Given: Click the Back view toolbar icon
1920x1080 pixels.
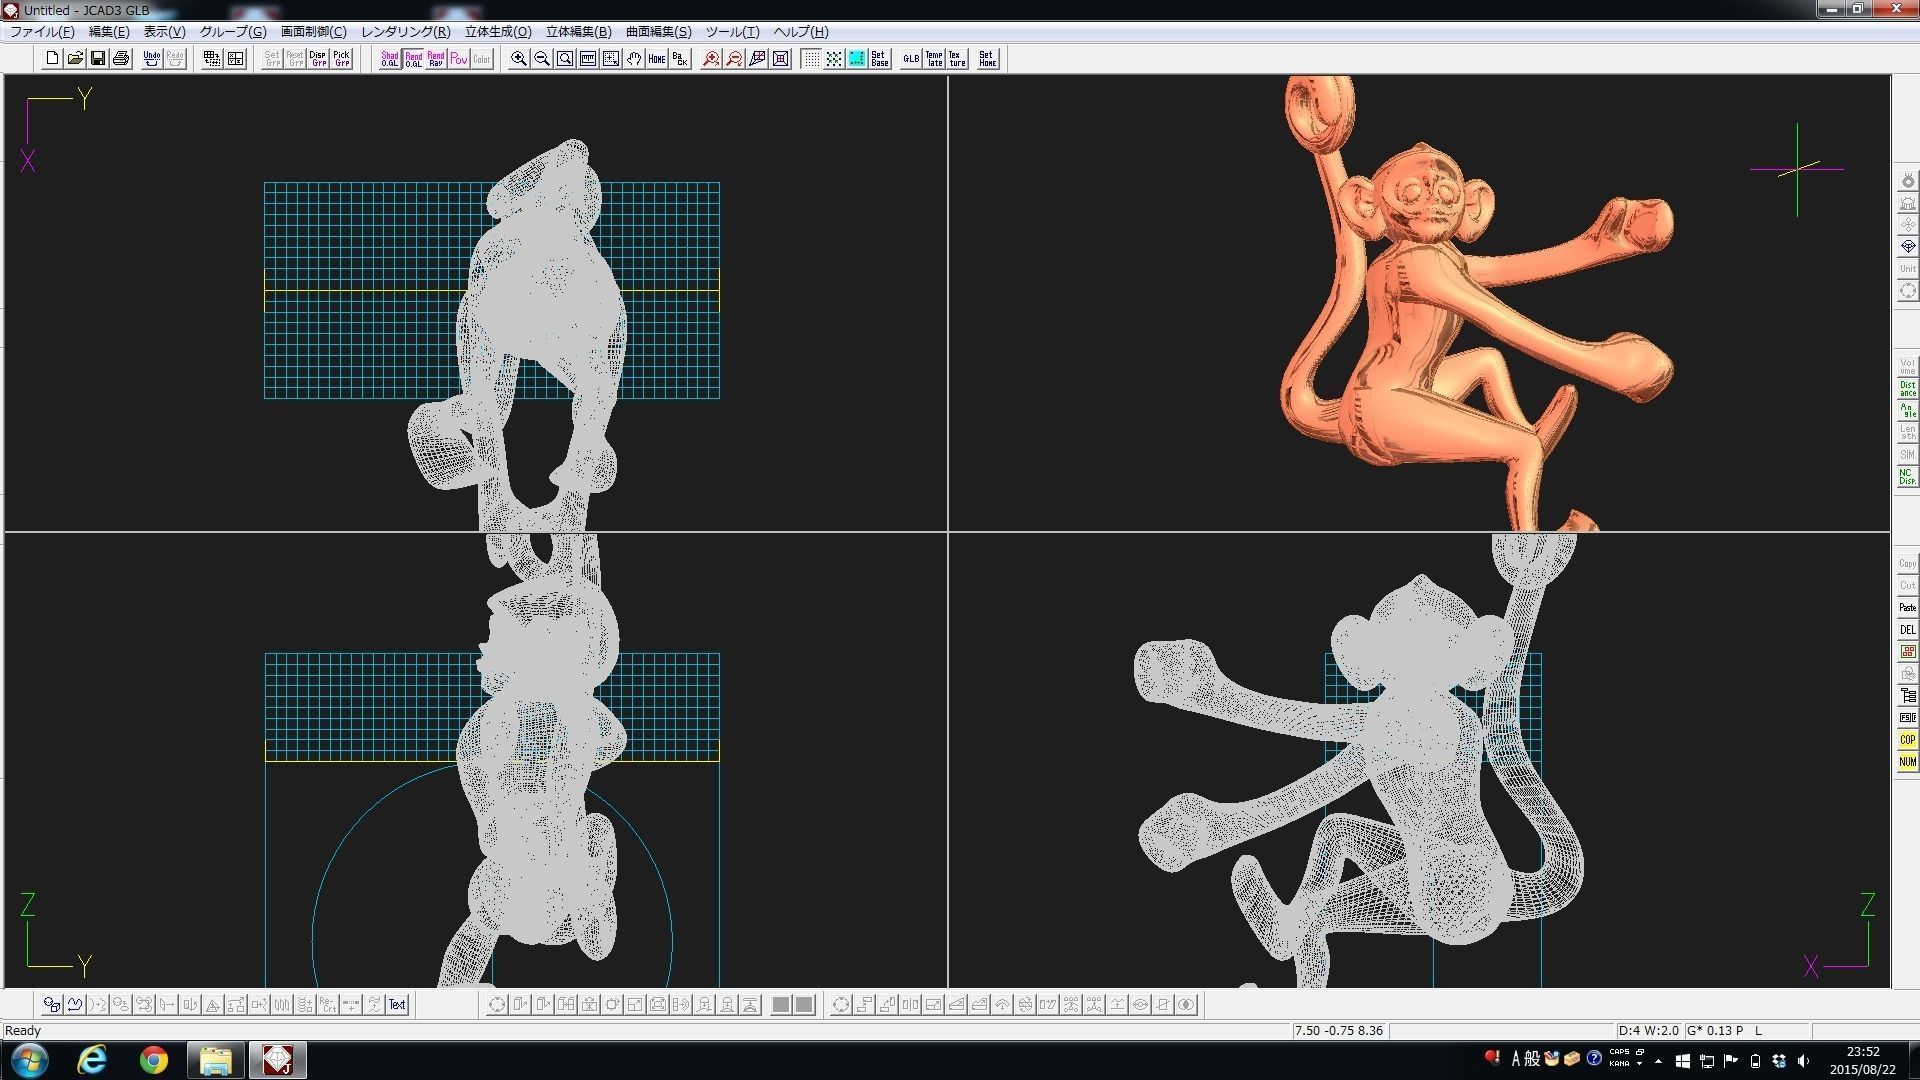Looking at the screenshot, I should [680, 59].
